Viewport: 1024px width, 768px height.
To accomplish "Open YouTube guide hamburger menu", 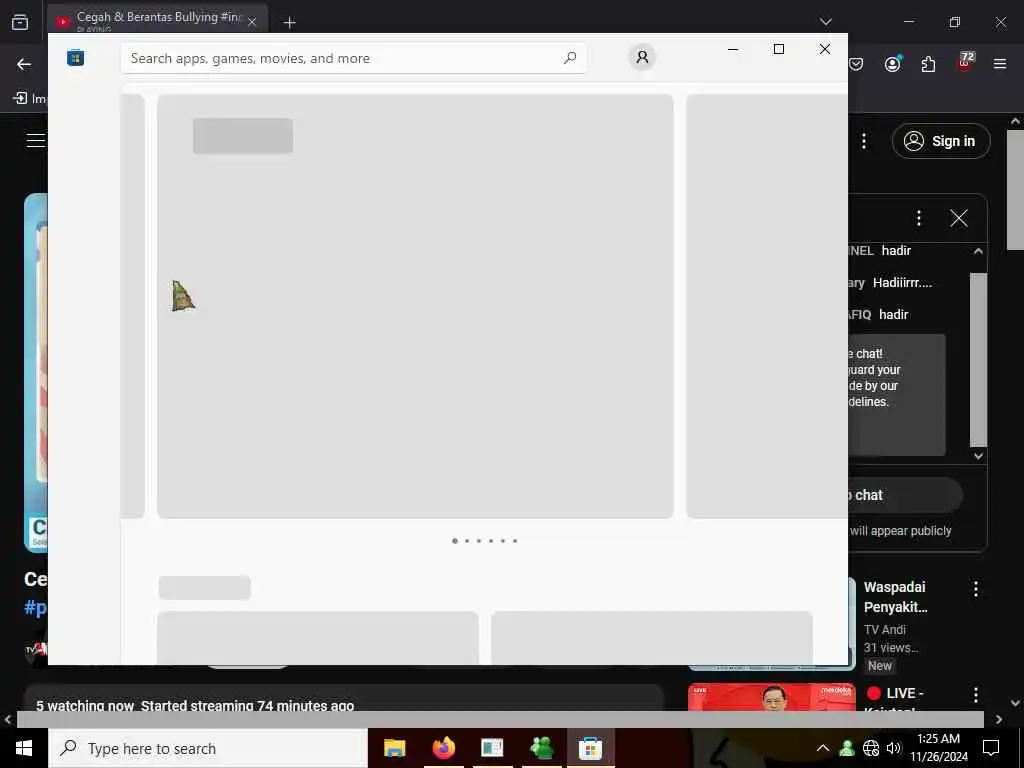I will point(36,140).
